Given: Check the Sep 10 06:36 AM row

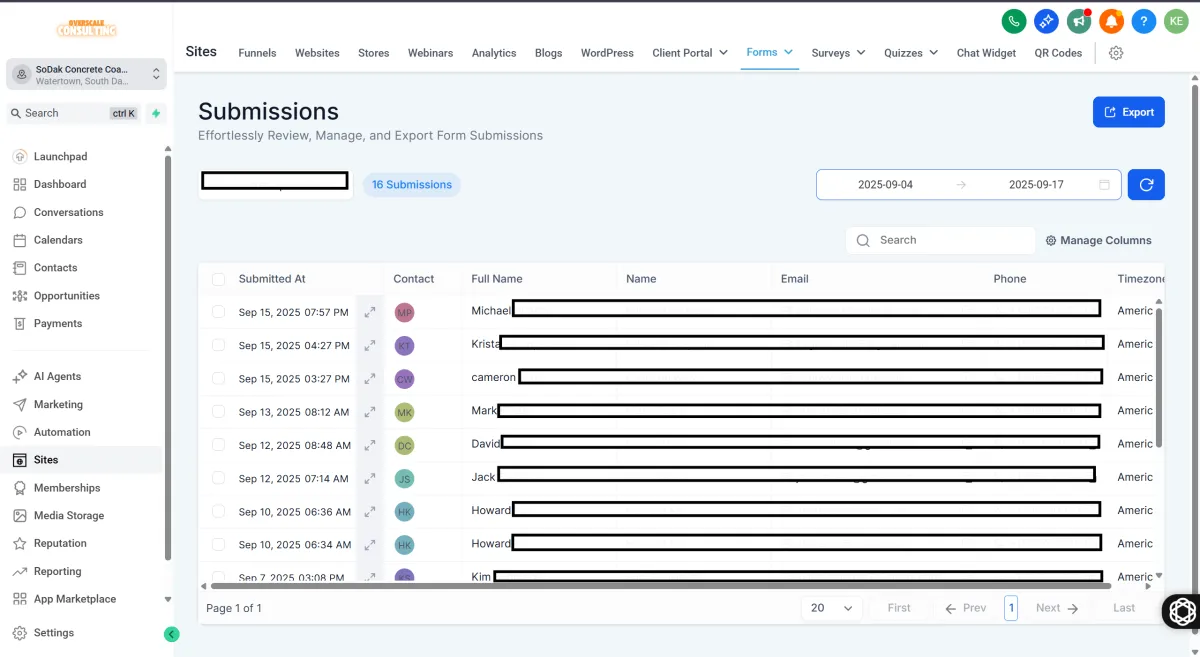Looking at the screenshot, I should 218,511.
